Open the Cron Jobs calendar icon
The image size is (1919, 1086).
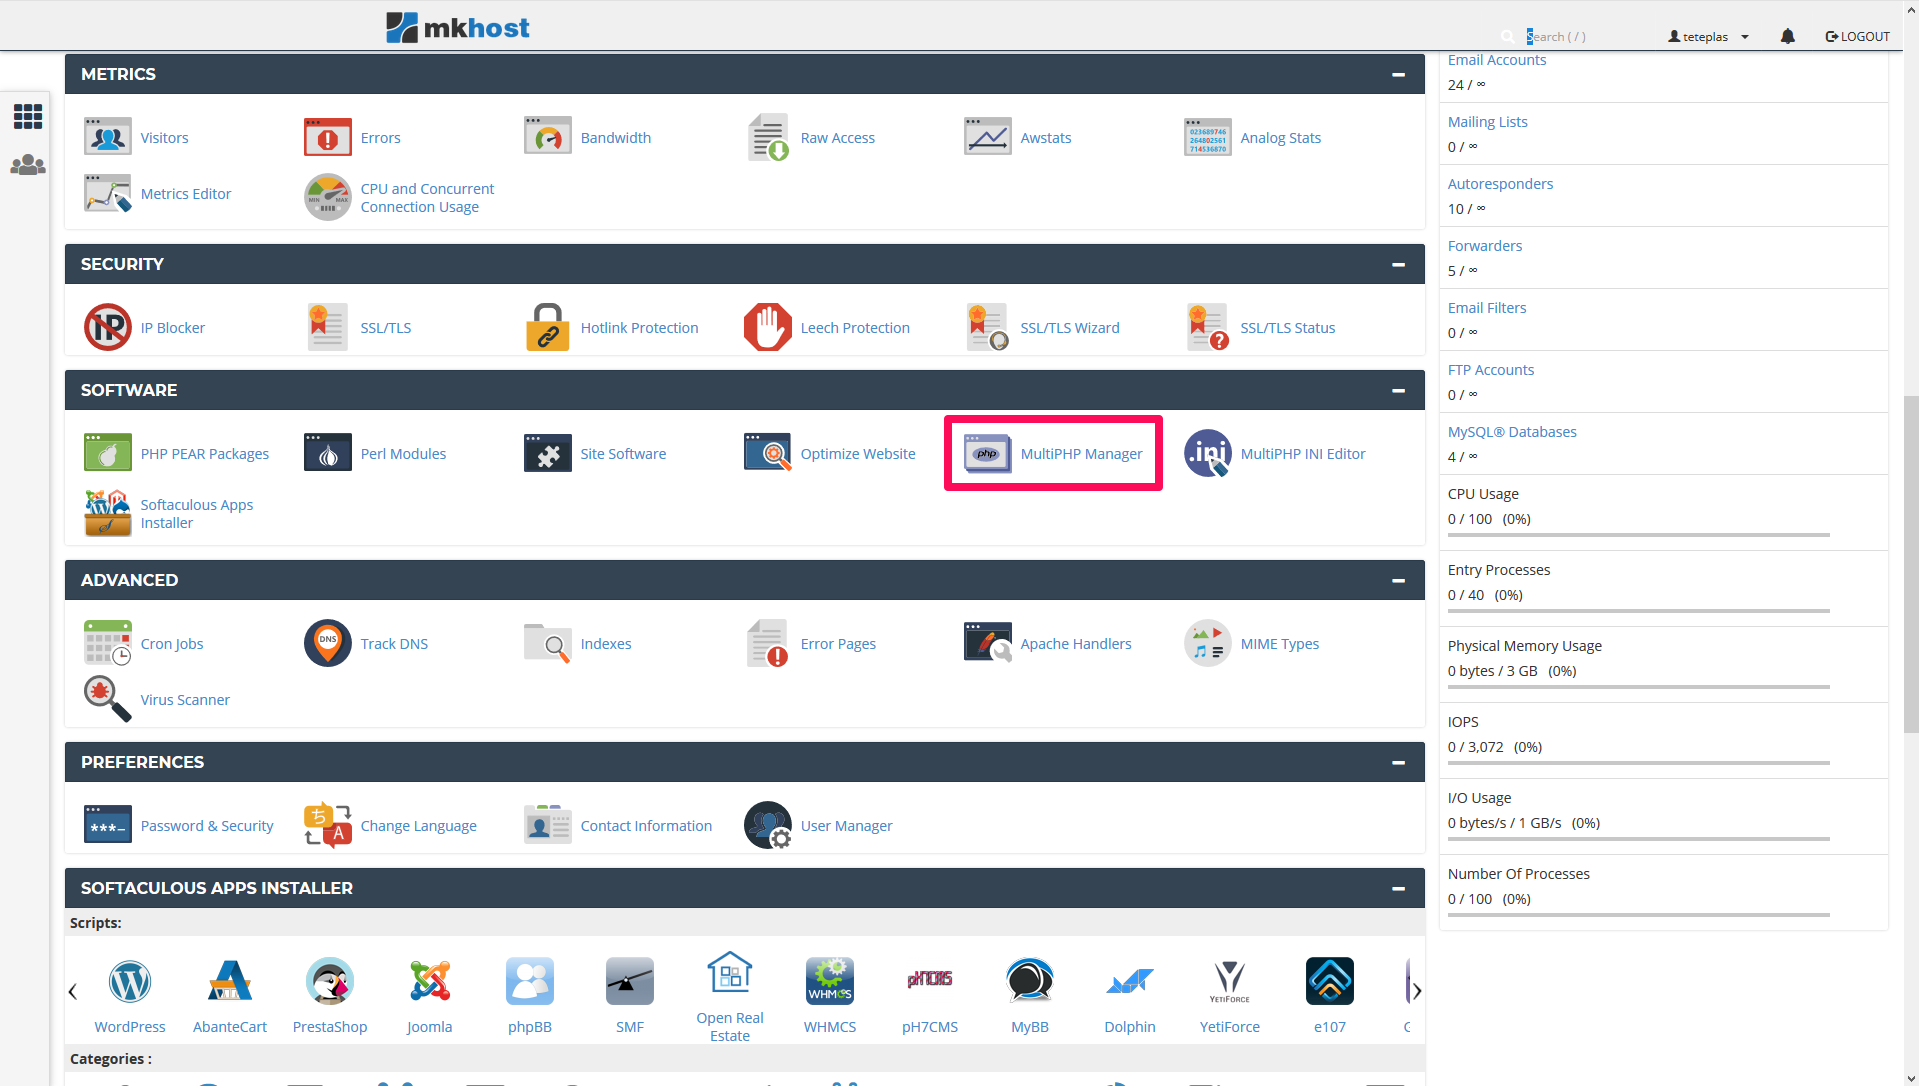tap(108, 643)
